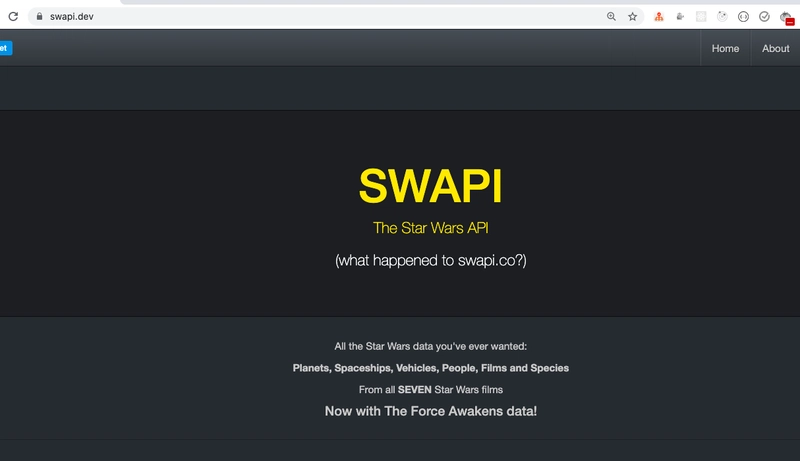
Task: Click the 'All the Star Wars data' line
Action: click(431, 346)
